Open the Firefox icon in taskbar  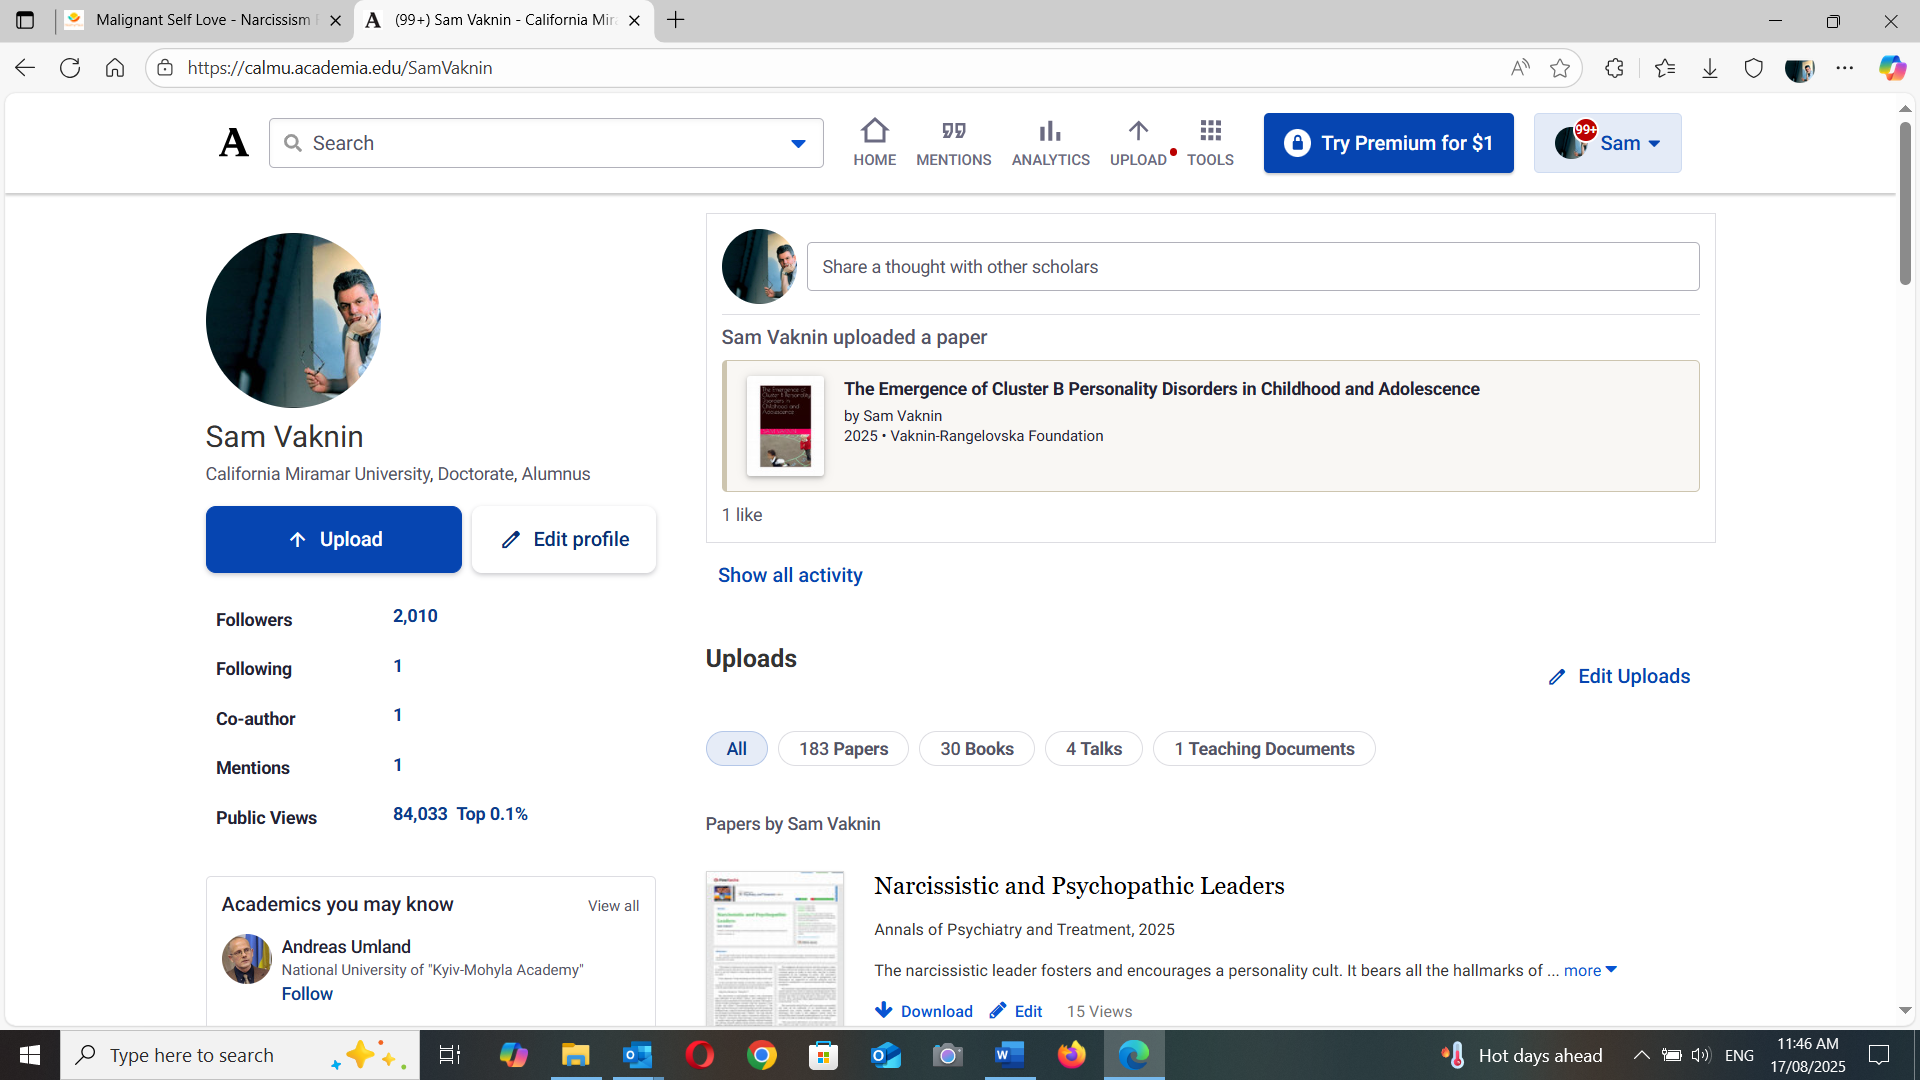pyautogui.click(x=1072, y=1055)
